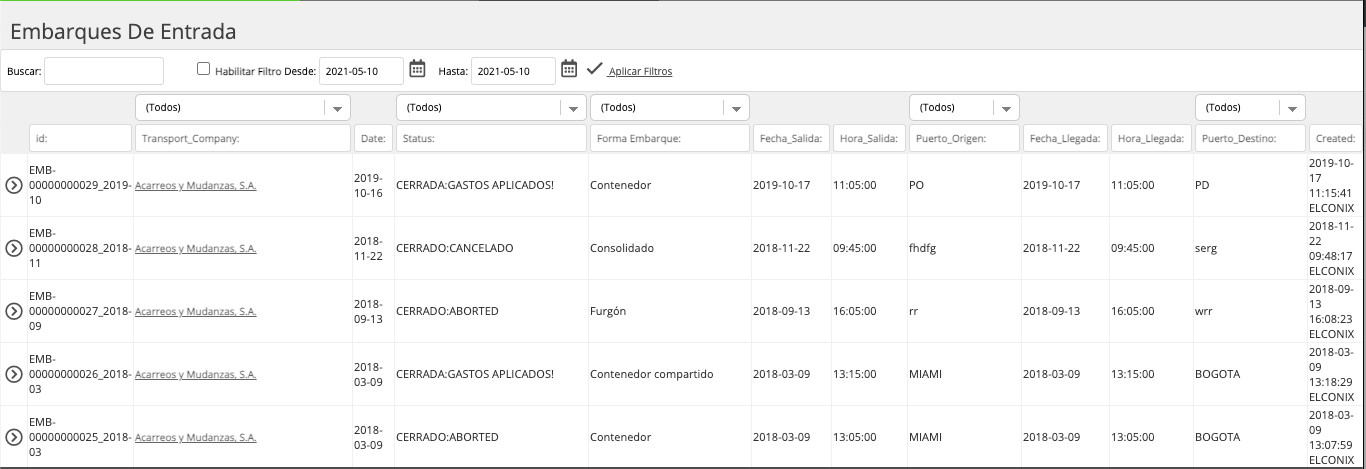The image size is (1366, 469).
Task: Click the Hora_Salida: filter field
Action: (869, 138)
